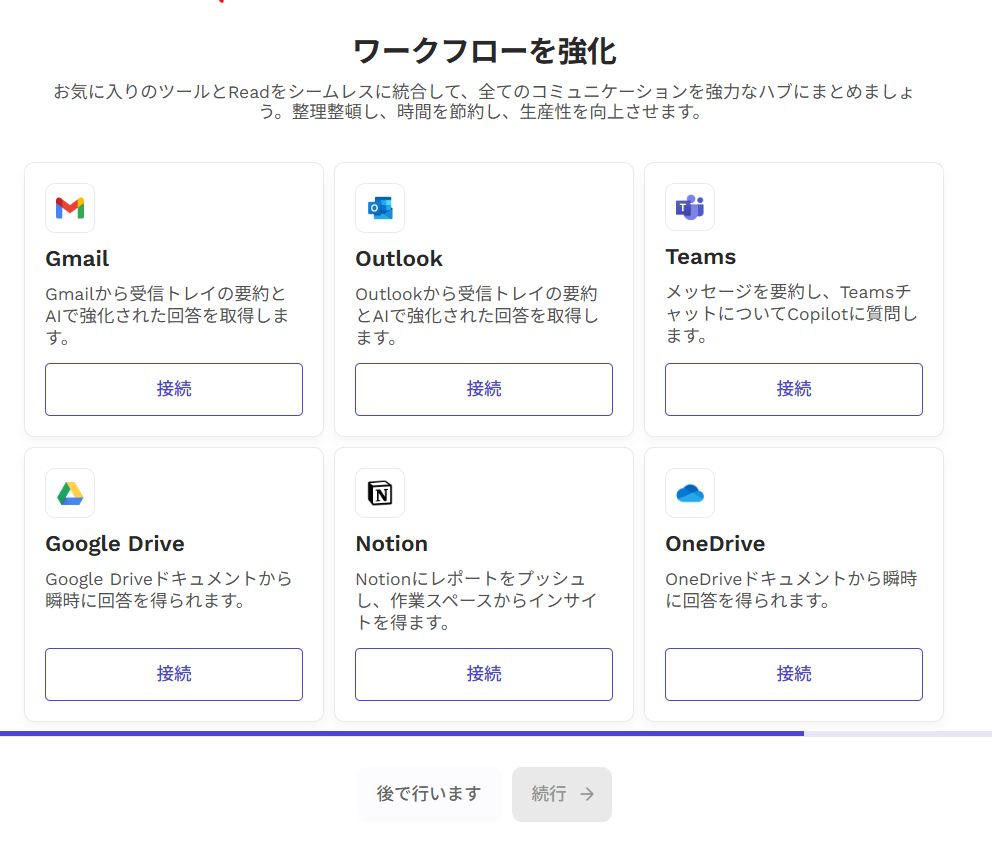992x845 pixels.
Task: Connect Outlook with the 接続 button
Action: tap(483, 388)
